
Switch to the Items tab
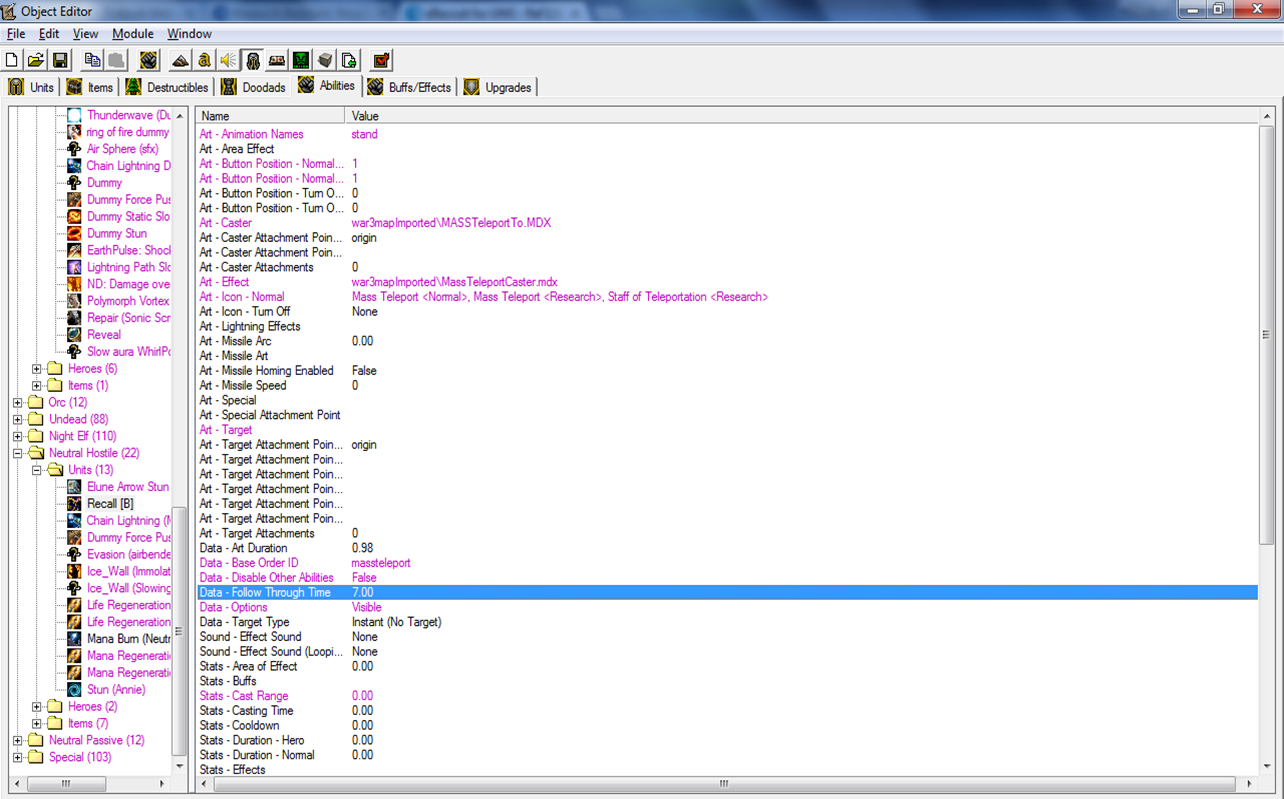(x=90, y=87)
